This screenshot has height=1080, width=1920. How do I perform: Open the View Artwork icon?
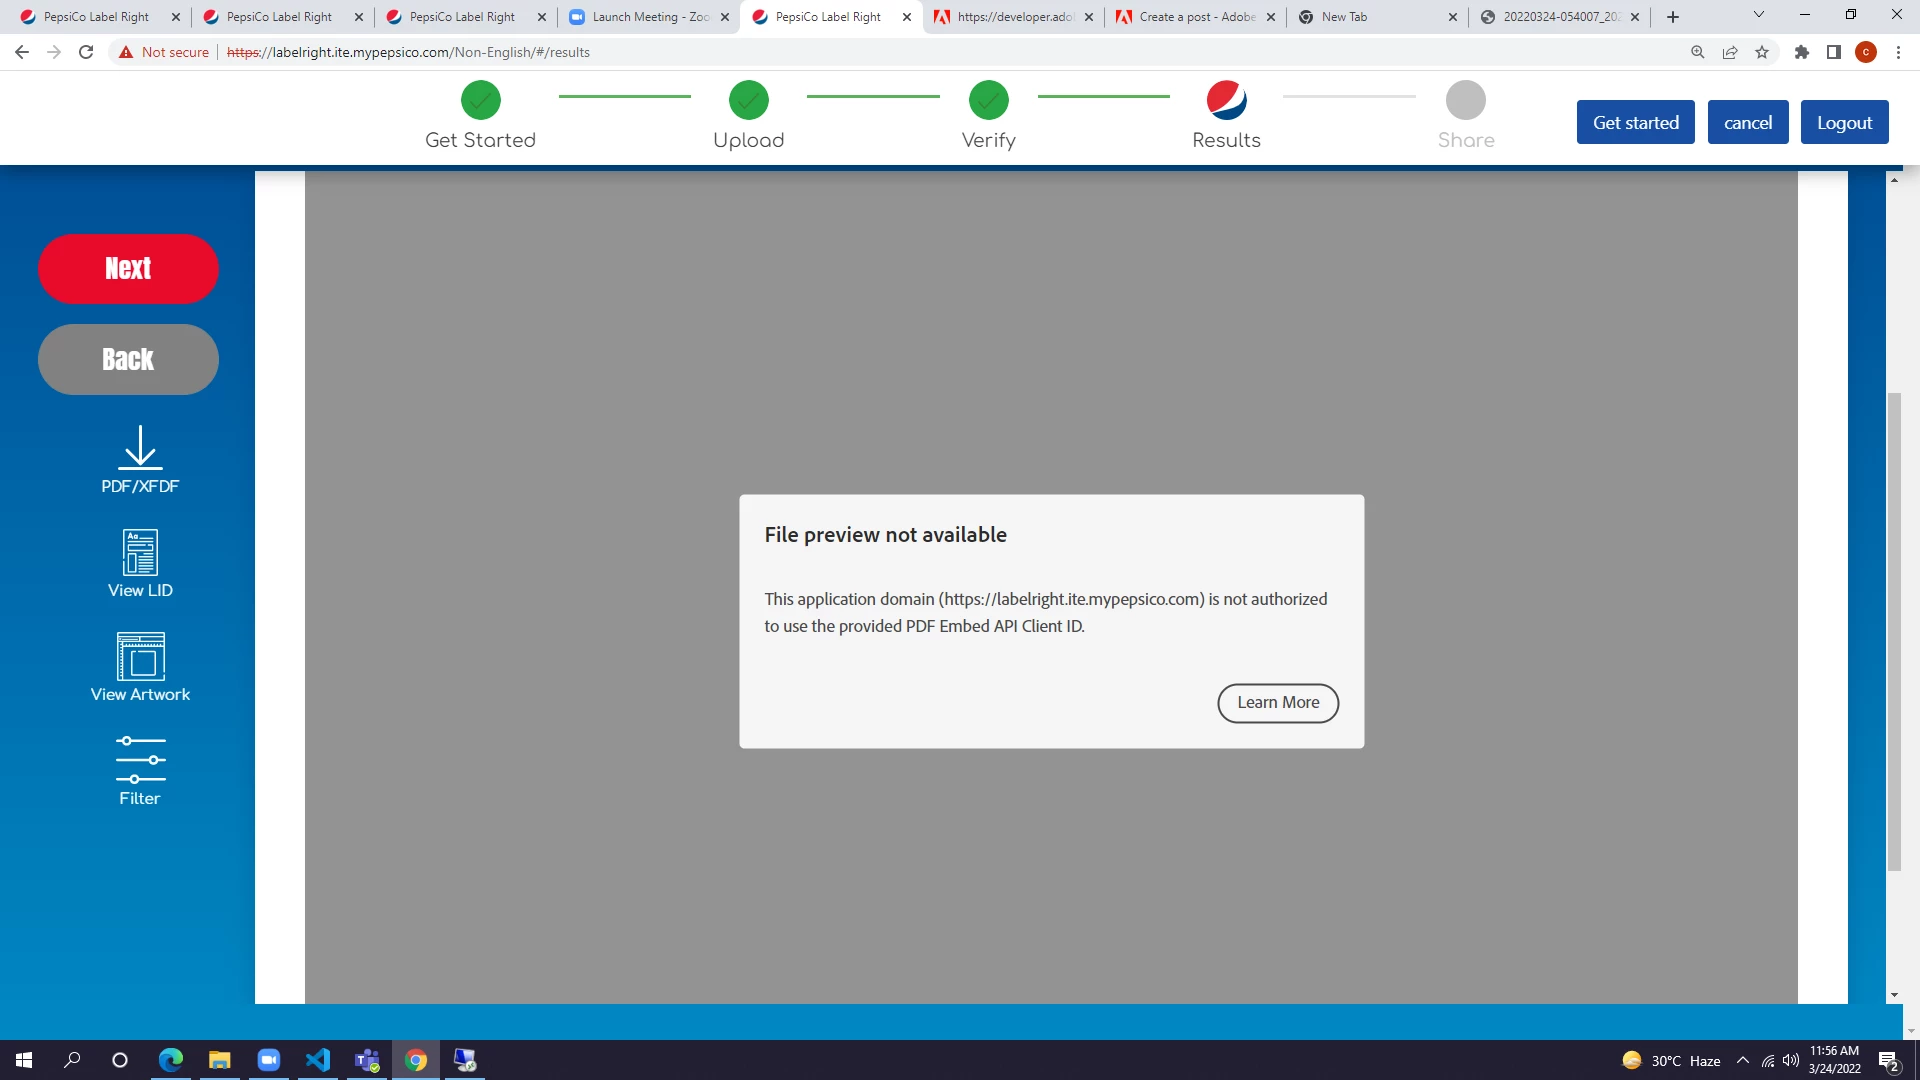click(140, 656)
